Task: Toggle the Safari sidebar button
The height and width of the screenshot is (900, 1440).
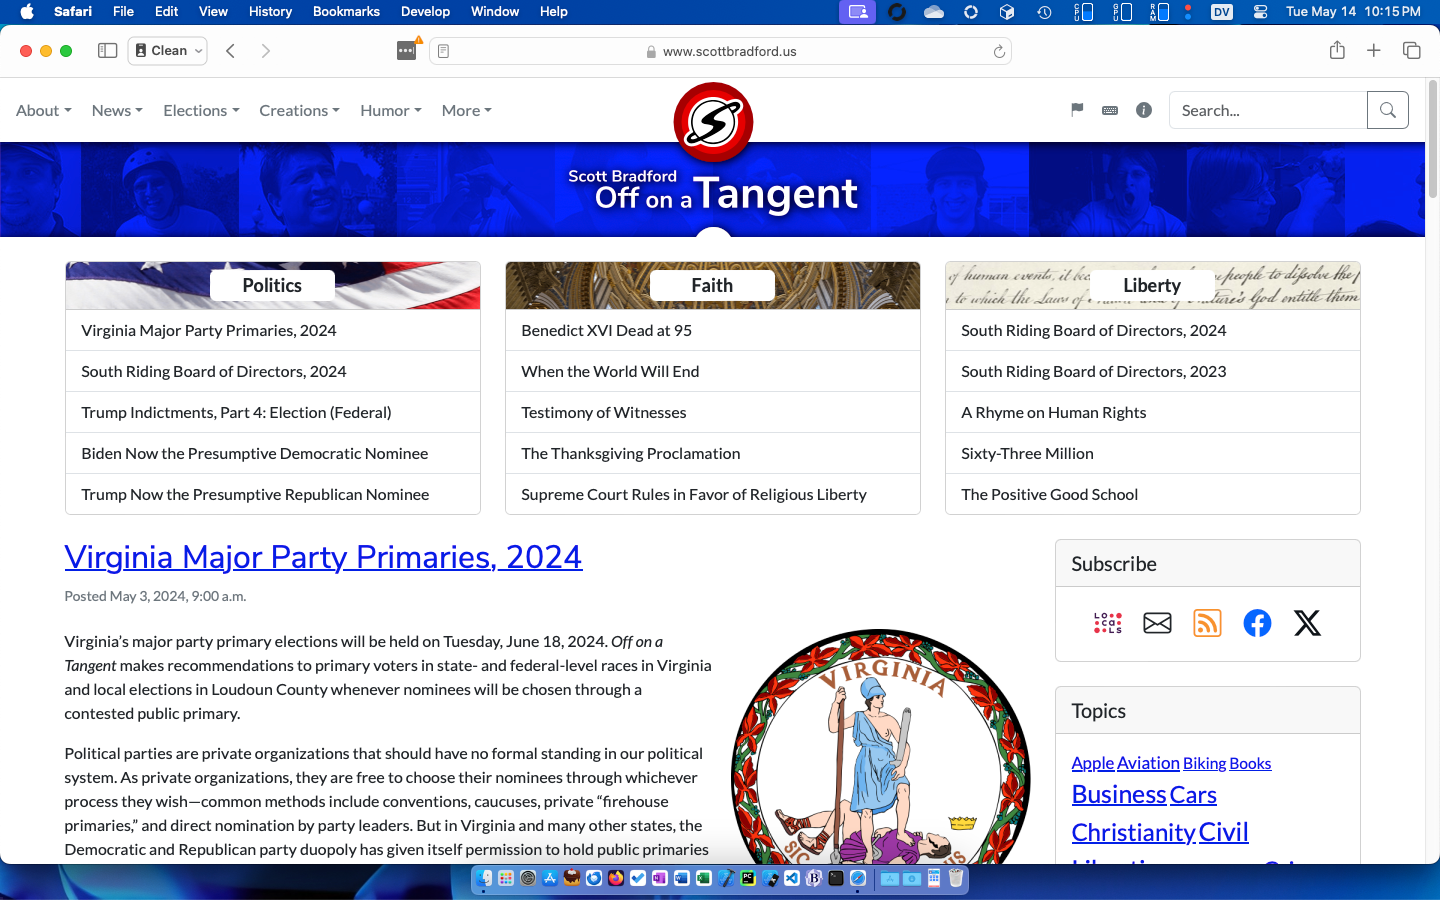Action: 107,51
